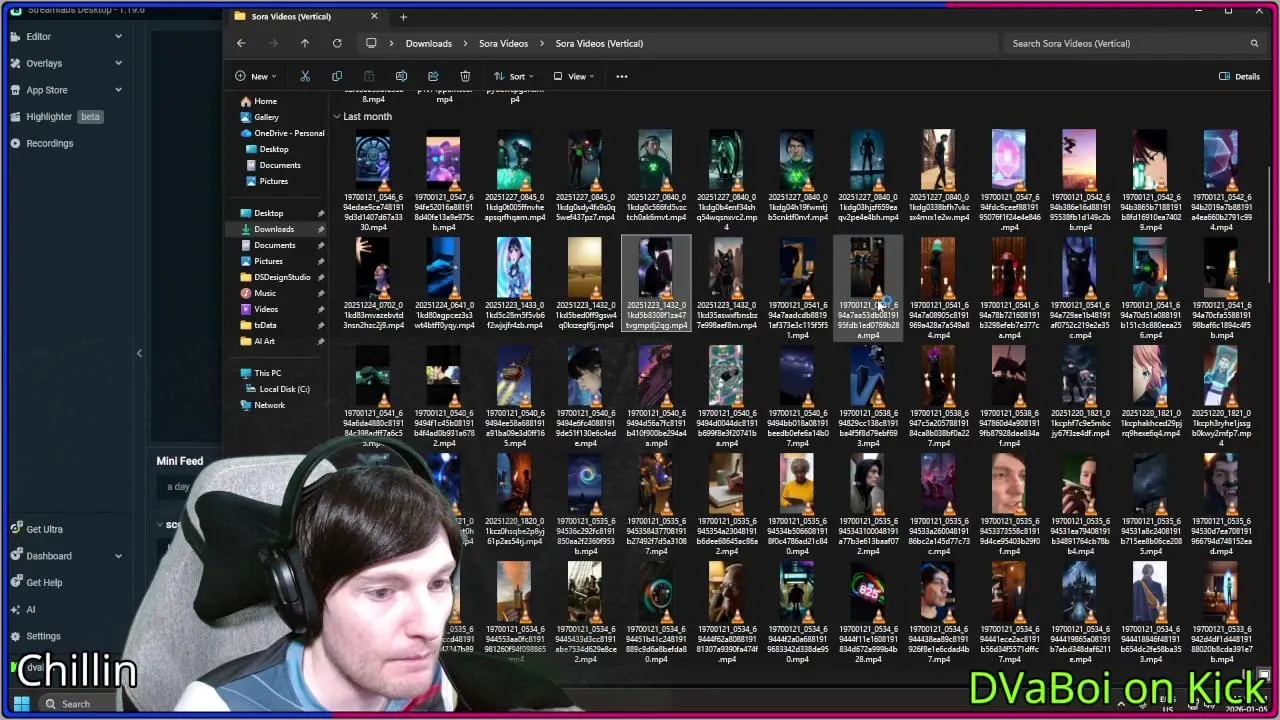Click the Mini Feed heading in Streamlabs
The height and width of the screenshot is (720, 1280).
point(179,461)
